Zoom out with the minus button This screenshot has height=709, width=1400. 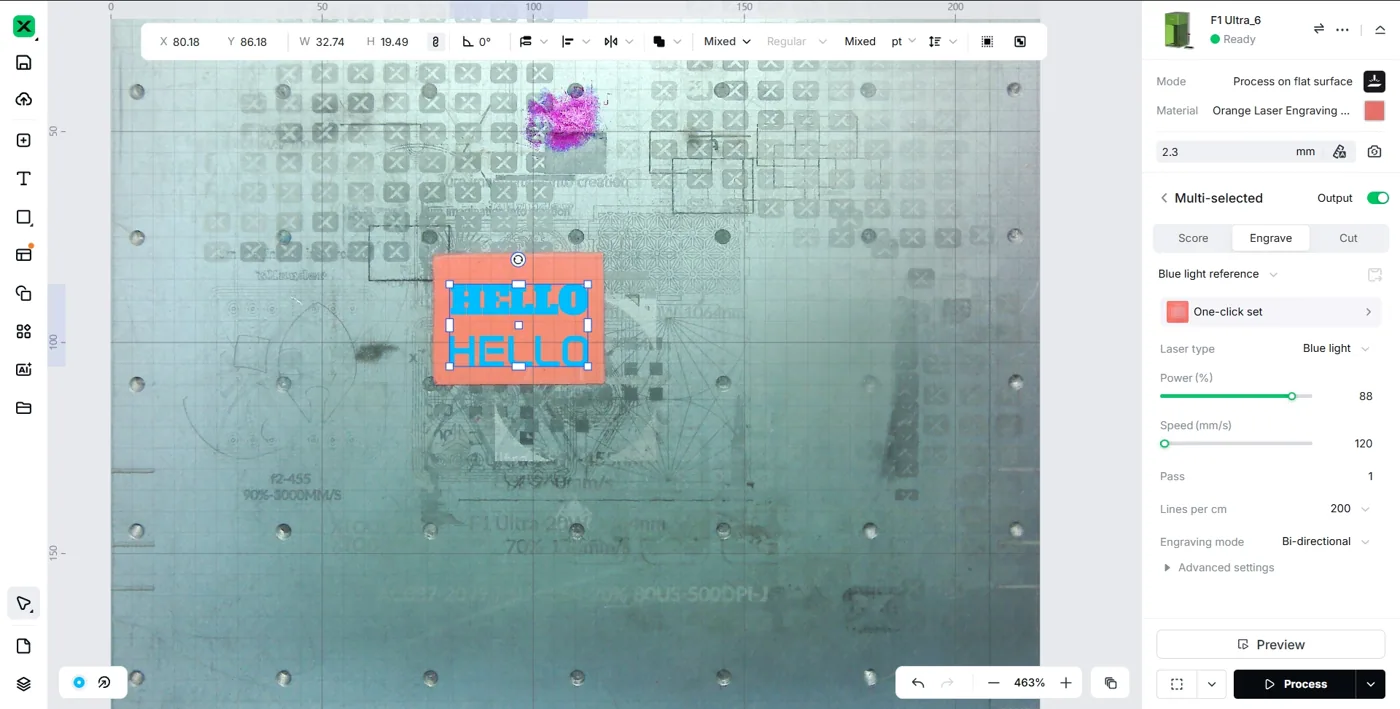tap(993, 683)
